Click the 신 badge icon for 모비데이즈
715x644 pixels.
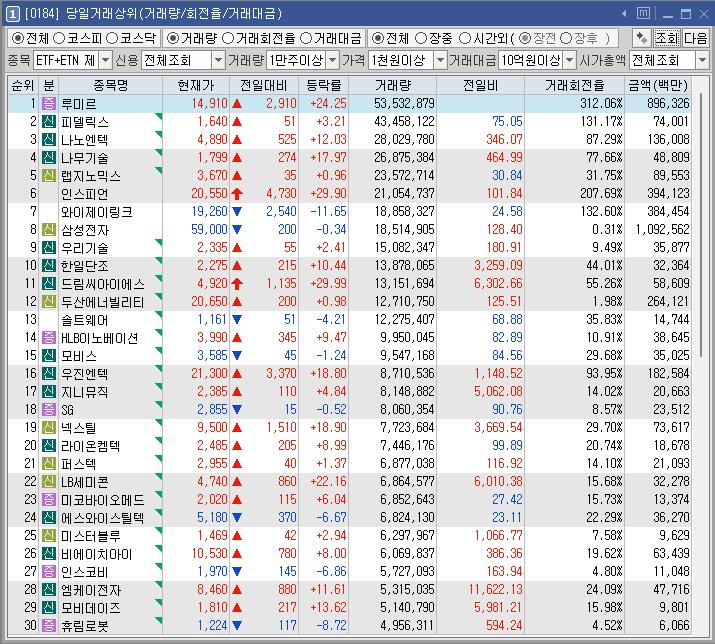[49, 608]
